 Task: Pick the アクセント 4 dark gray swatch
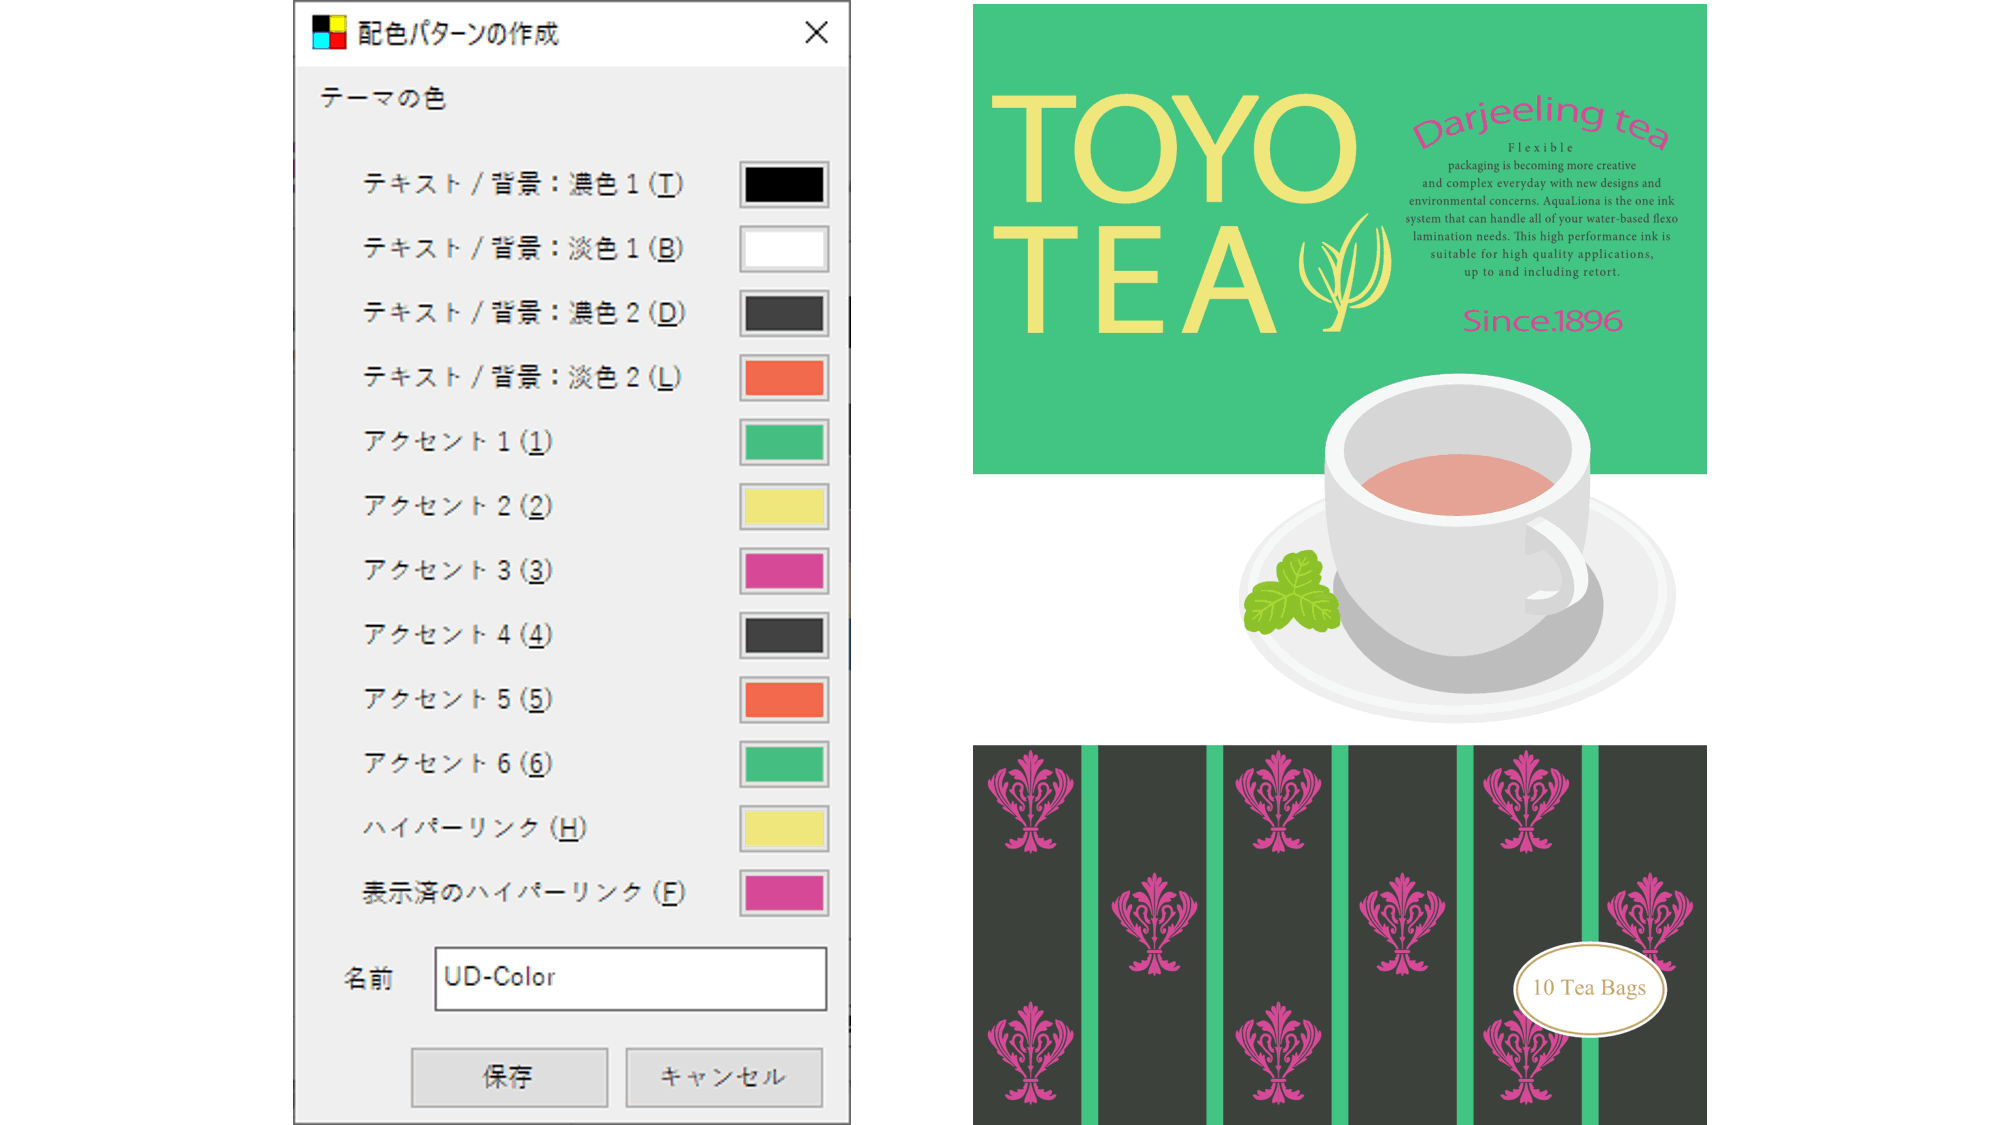point(784,635)
